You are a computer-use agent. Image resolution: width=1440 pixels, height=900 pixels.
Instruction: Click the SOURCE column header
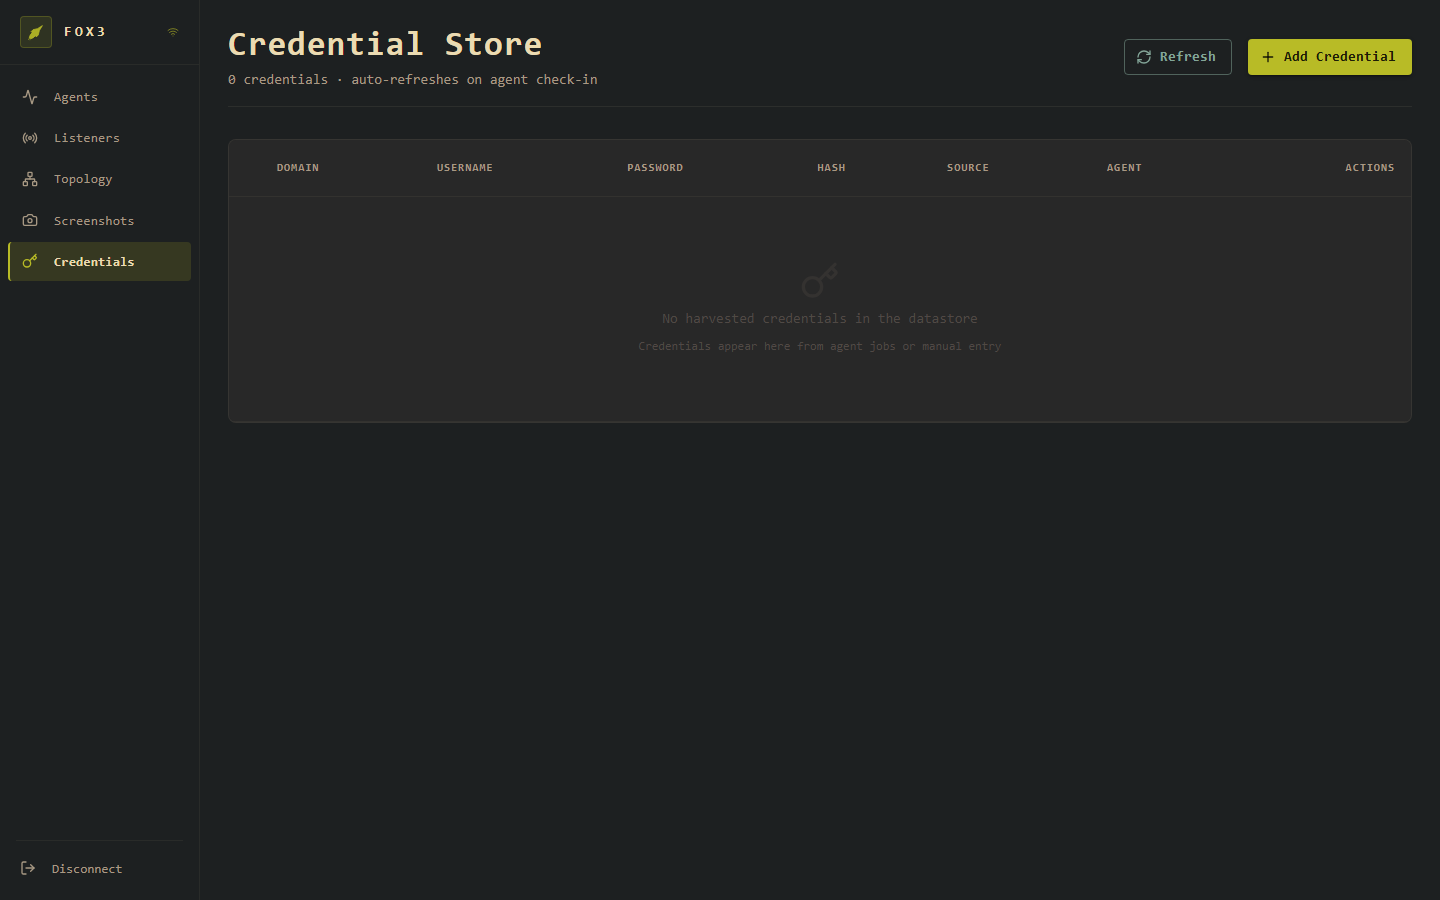968,168
